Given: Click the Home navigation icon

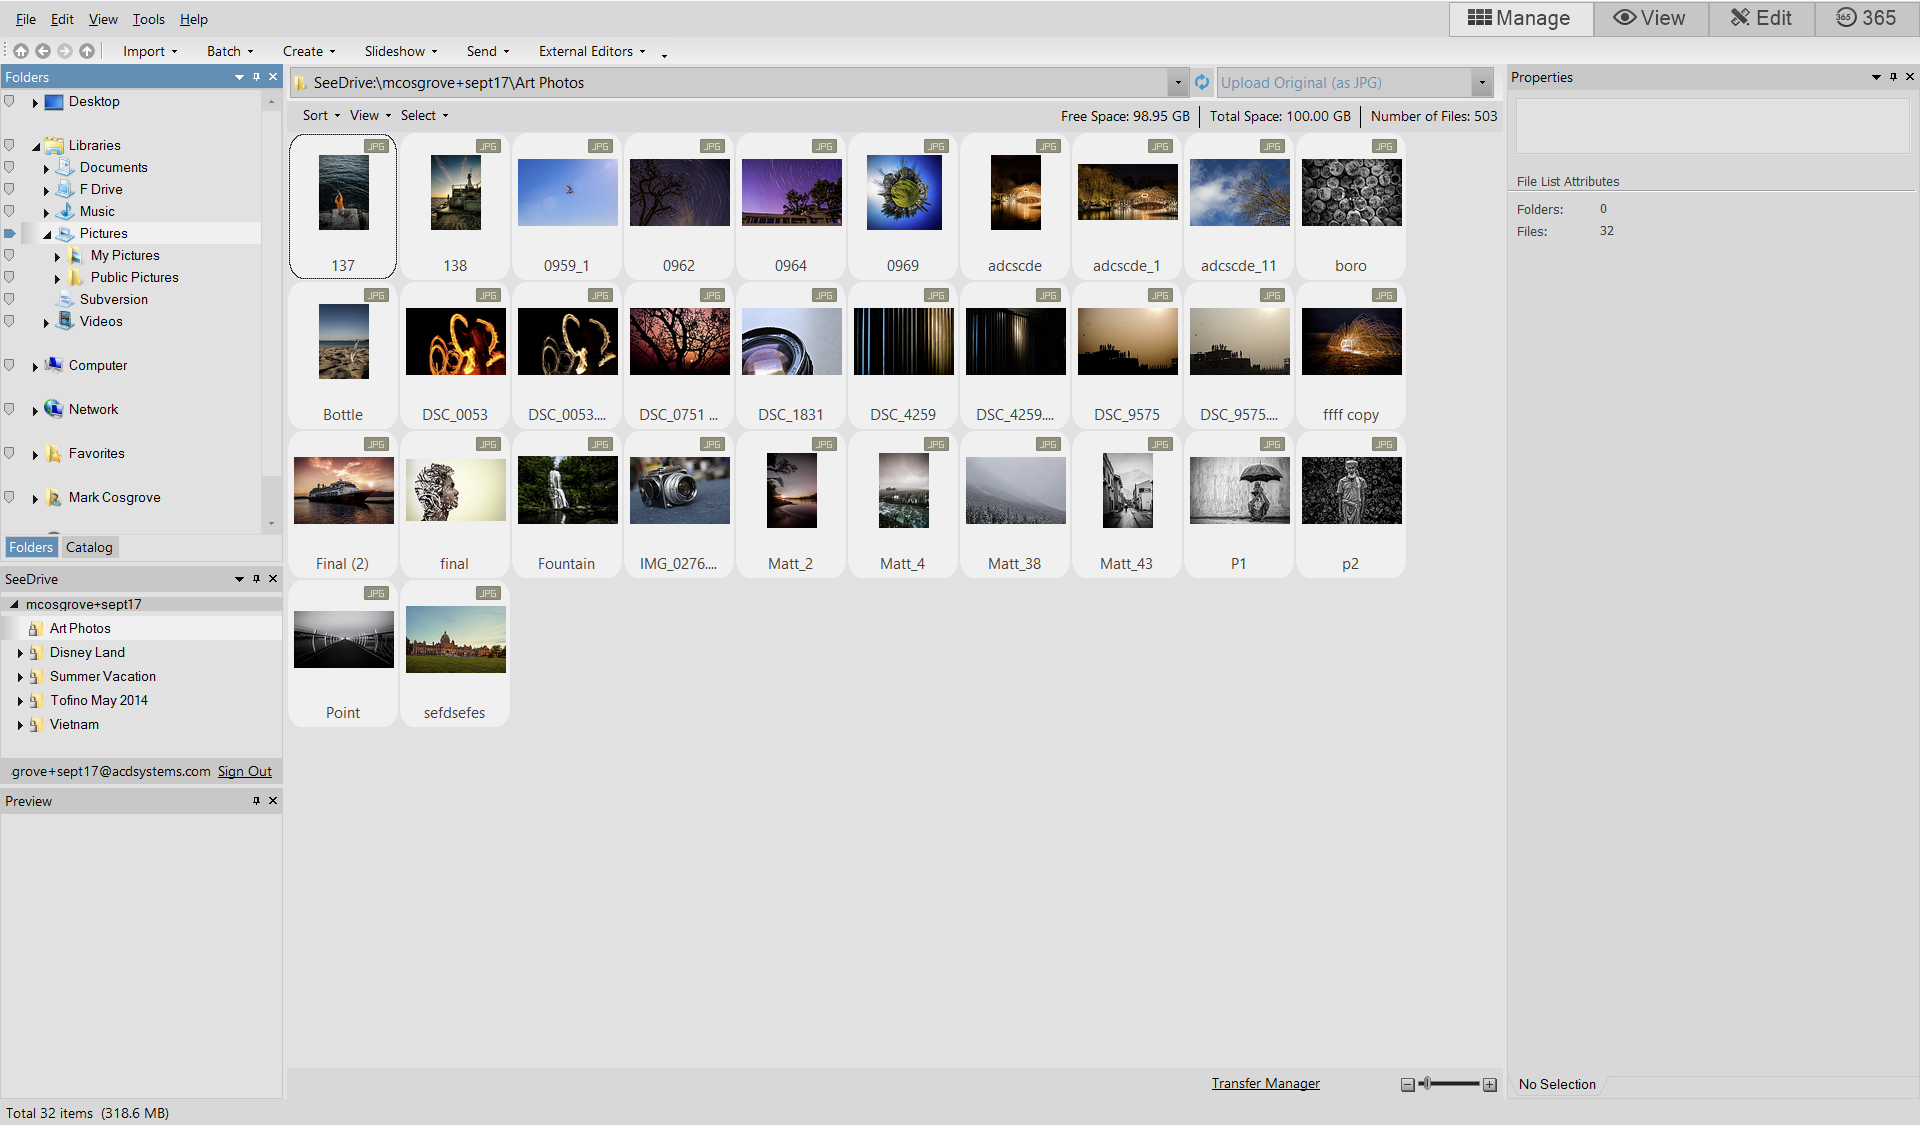Looking at the screenshot, I should 21,51.
